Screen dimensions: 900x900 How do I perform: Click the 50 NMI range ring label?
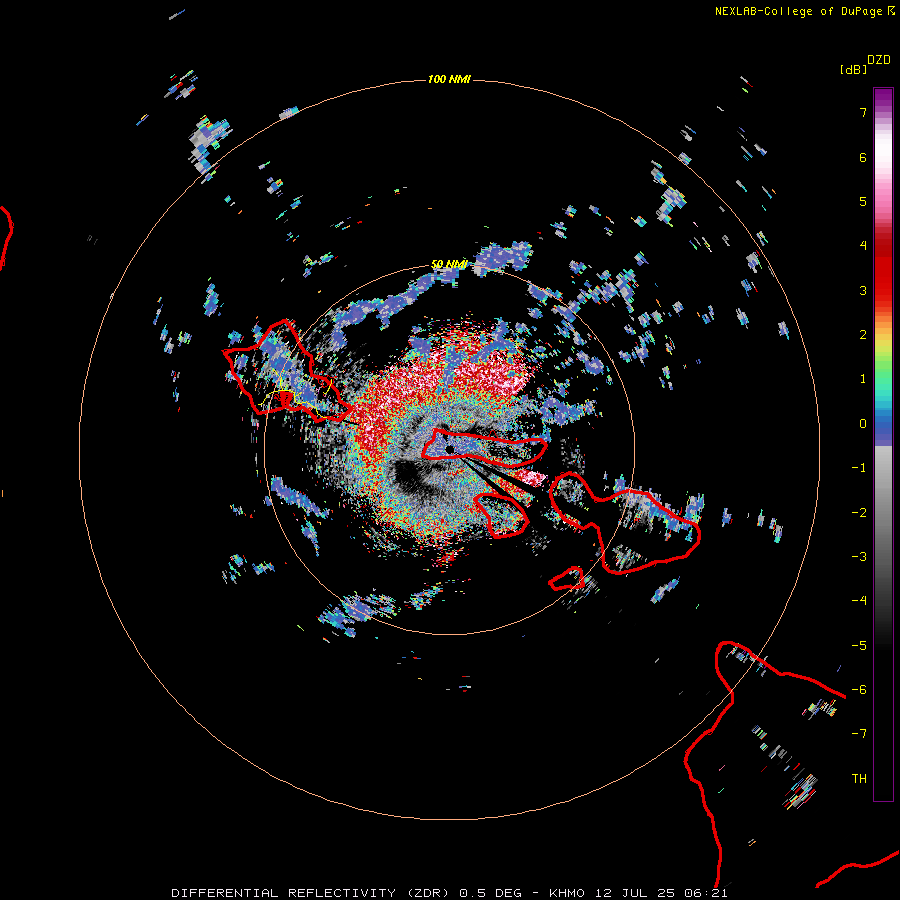tap(449, 264)
